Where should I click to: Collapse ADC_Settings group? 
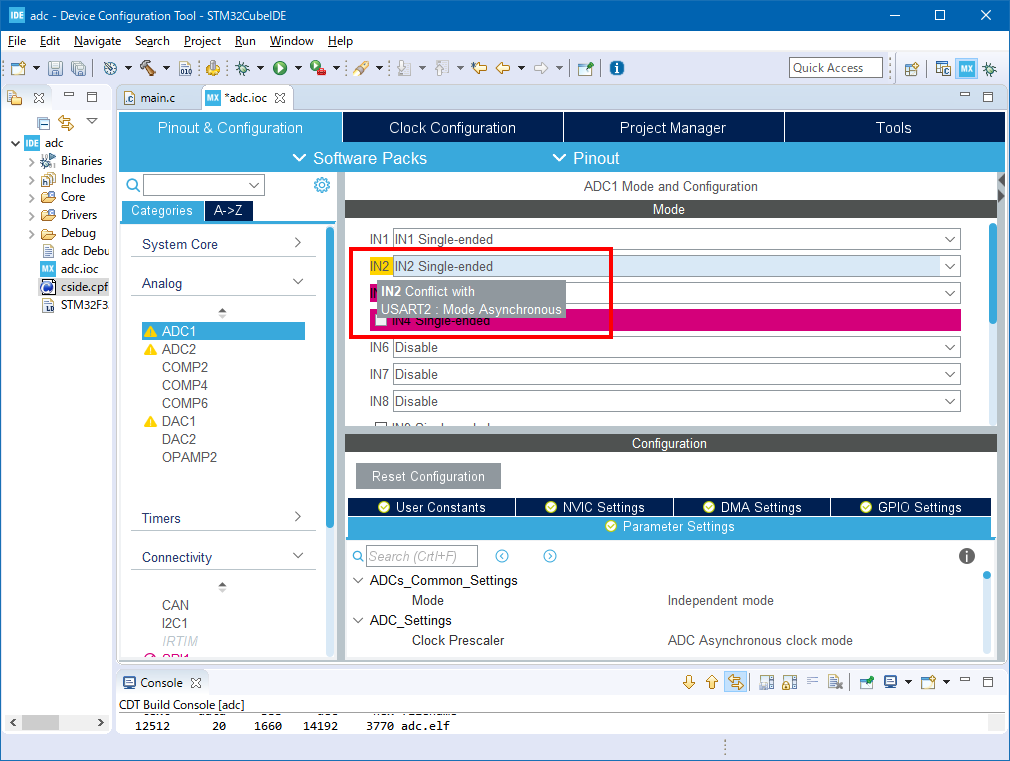tap(358, 621)
